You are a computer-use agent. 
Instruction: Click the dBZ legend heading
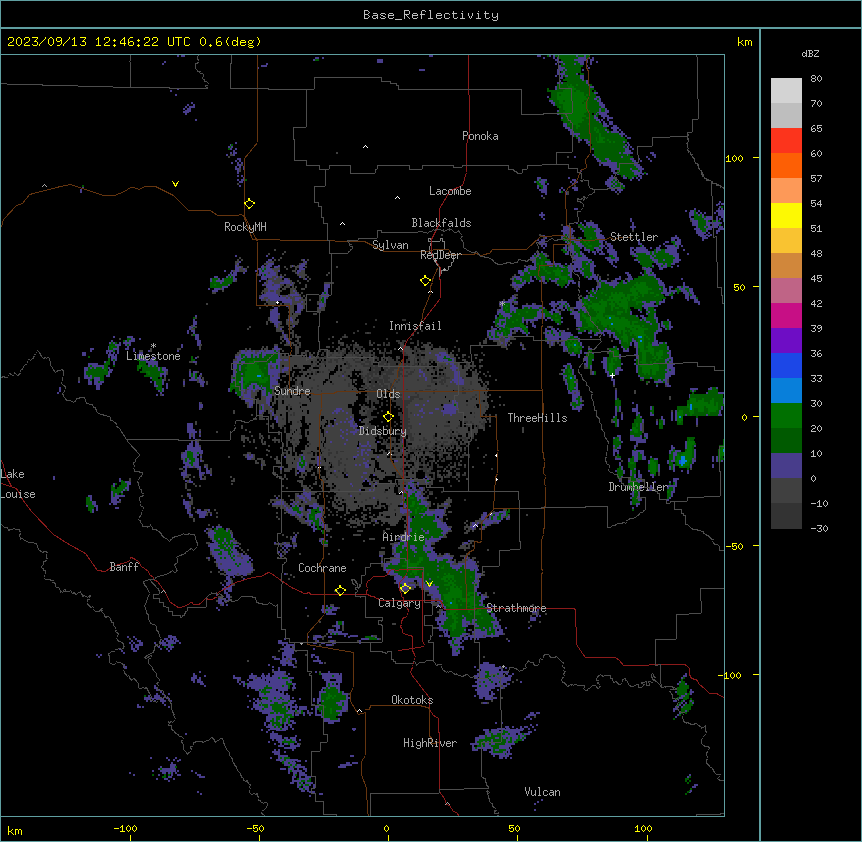[810, 53]
